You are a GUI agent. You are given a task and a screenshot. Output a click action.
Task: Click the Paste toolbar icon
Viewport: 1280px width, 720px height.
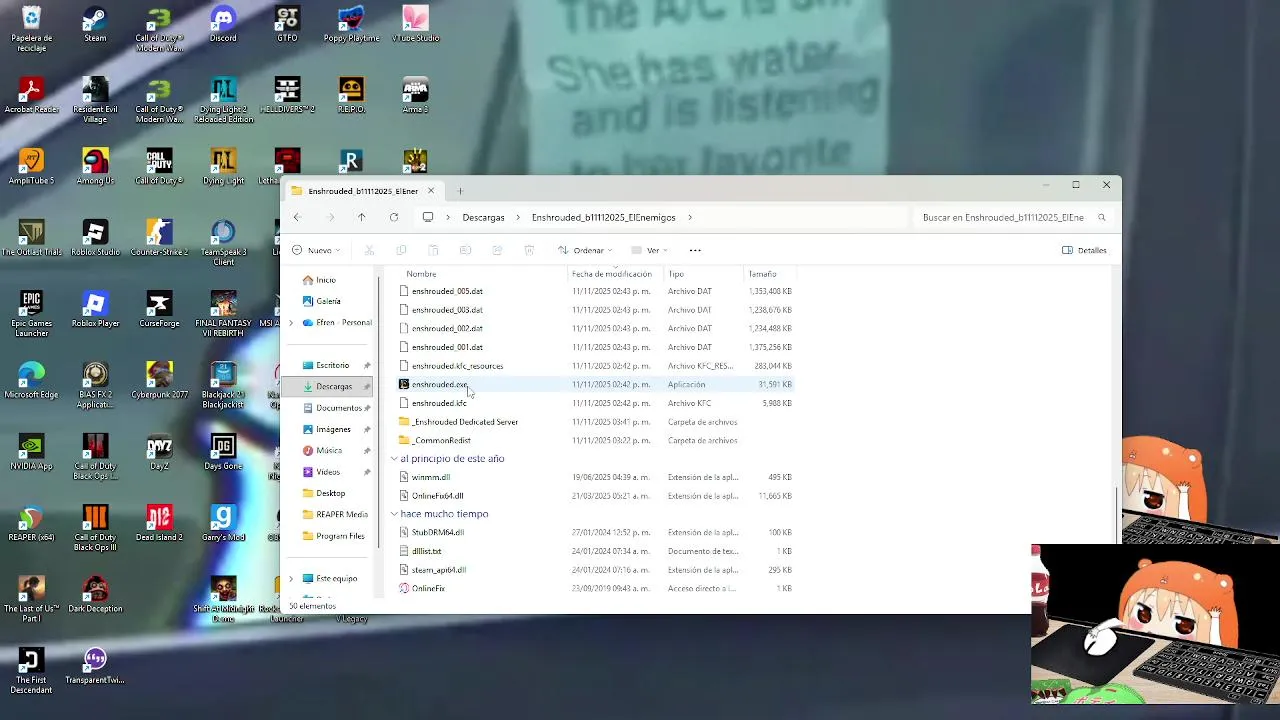point(433,250)
